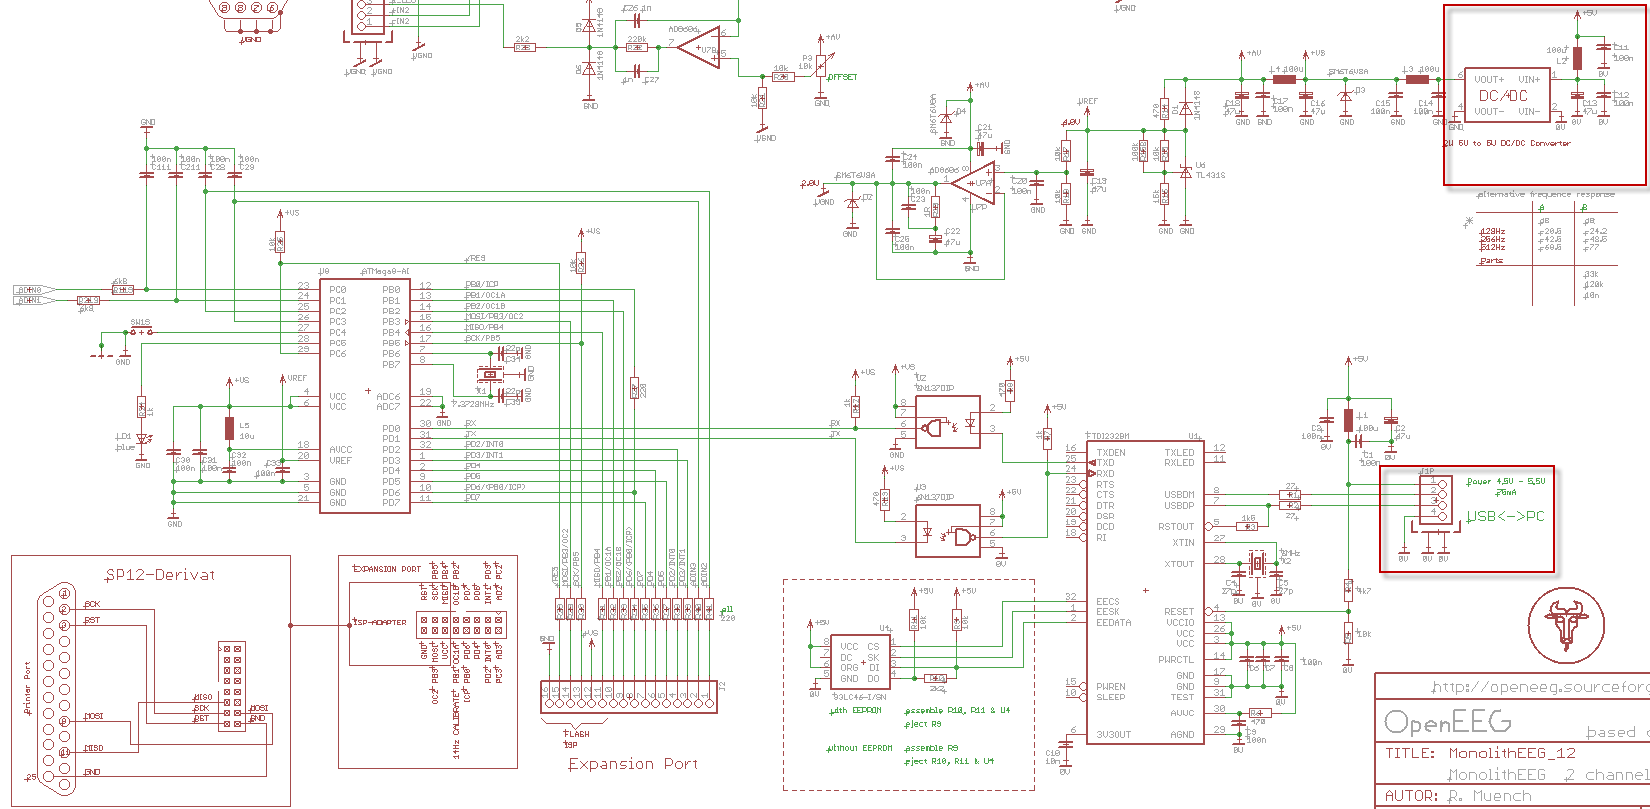
Task: Click the 3V3OUT pin label
Action: point(1114,734)
